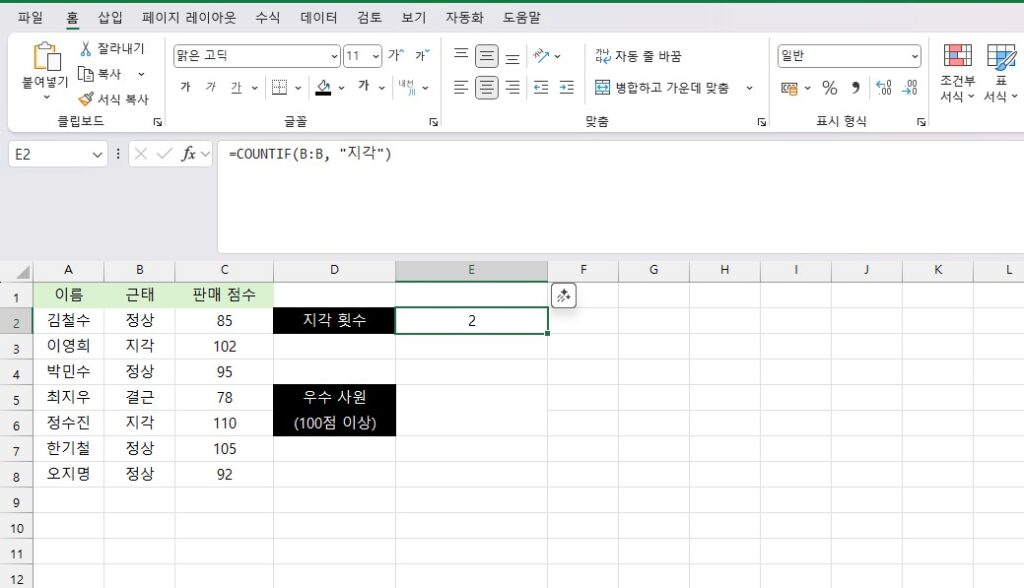Click the increase font size icon
Viewport: 1024px width, 588px height.
[395, 56]
